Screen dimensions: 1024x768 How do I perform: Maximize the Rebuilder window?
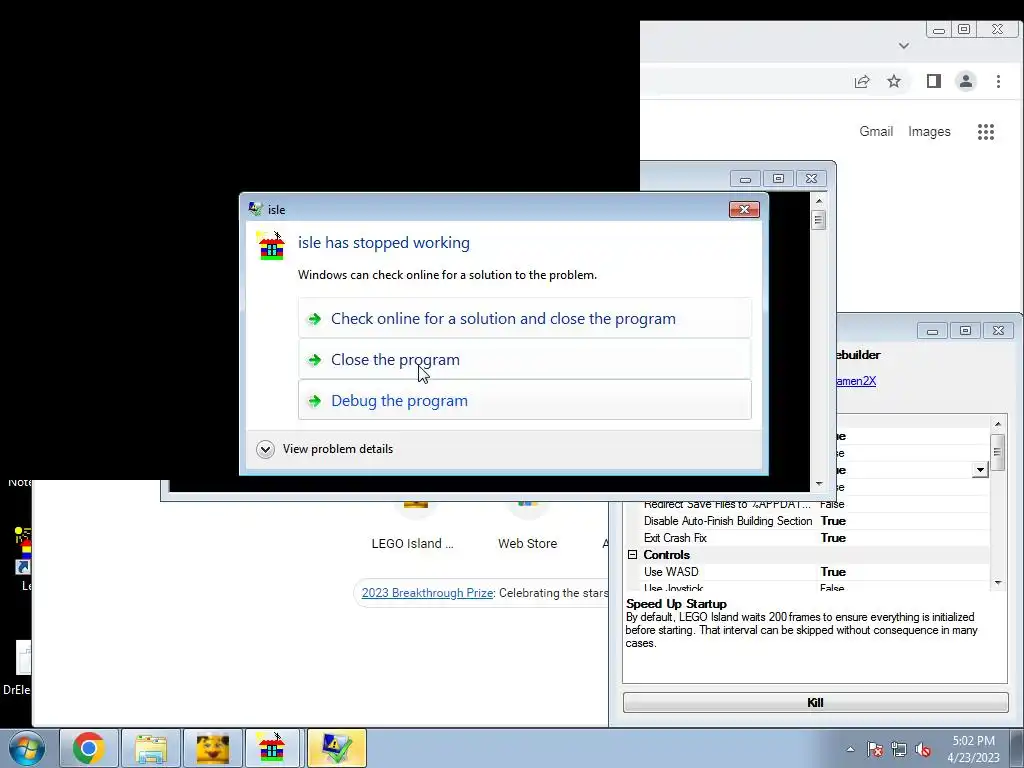point(965,330)
